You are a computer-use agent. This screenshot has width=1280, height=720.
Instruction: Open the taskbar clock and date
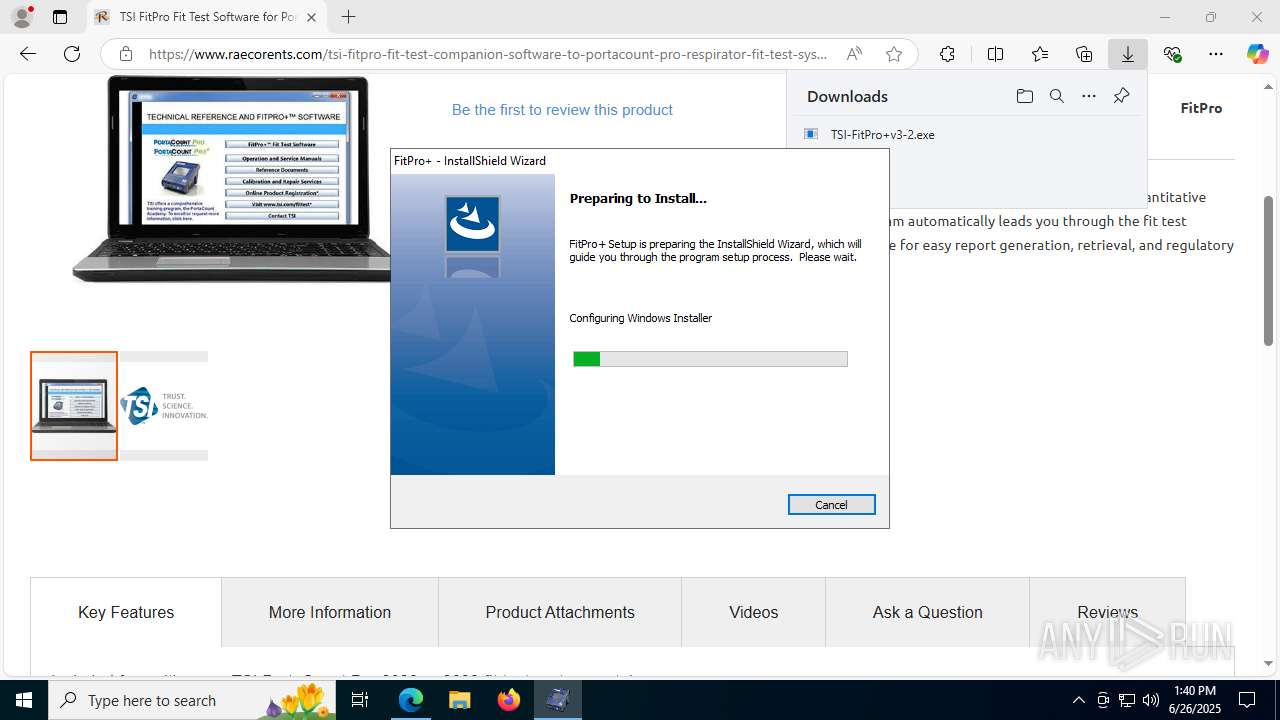click(x=1195, y=700)
